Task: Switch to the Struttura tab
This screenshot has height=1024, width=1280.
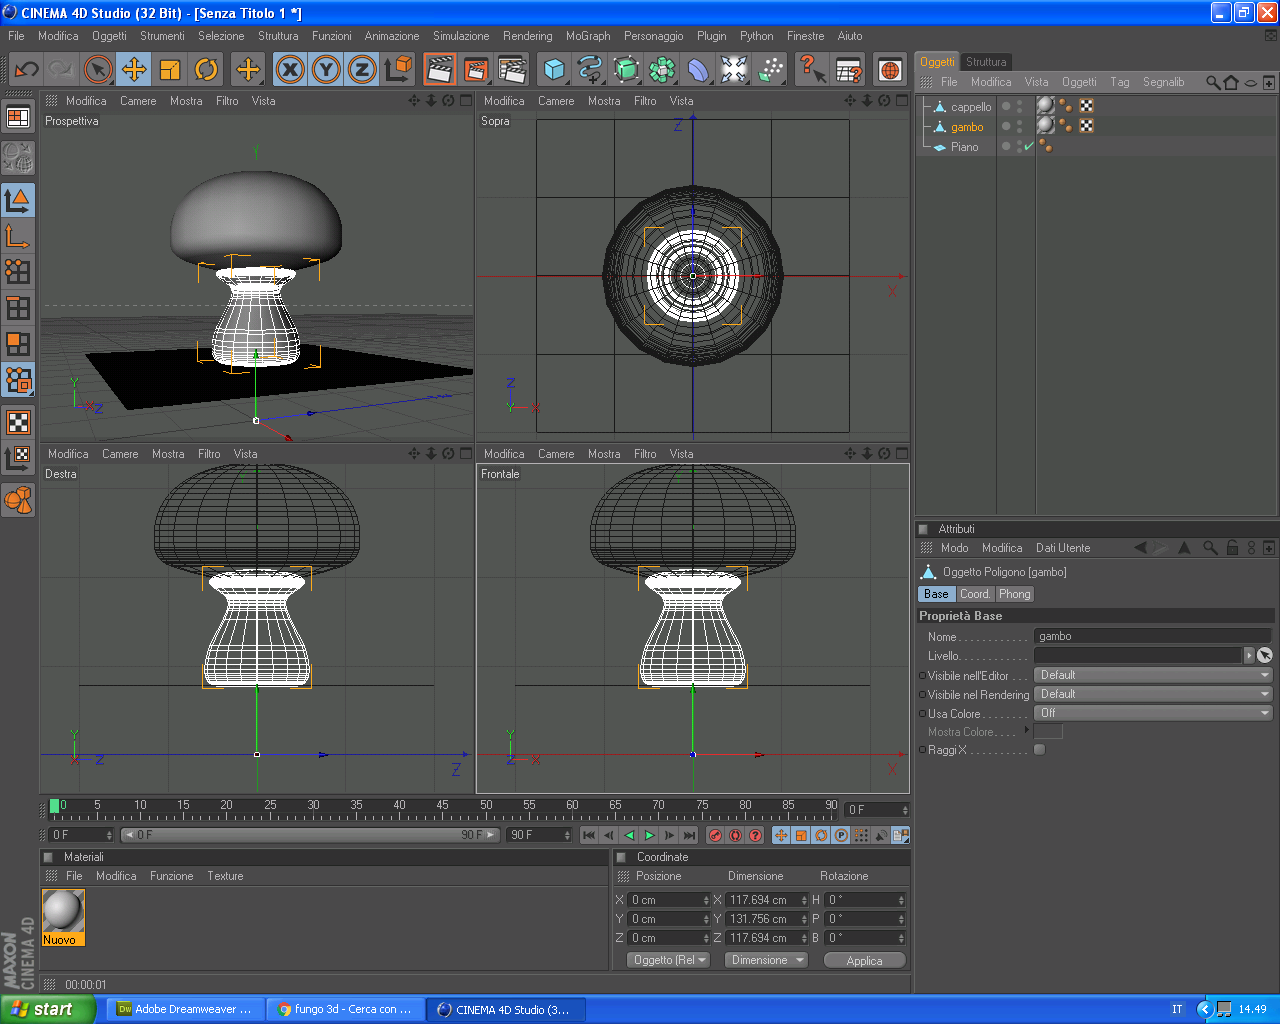Action: click(986, 62)
